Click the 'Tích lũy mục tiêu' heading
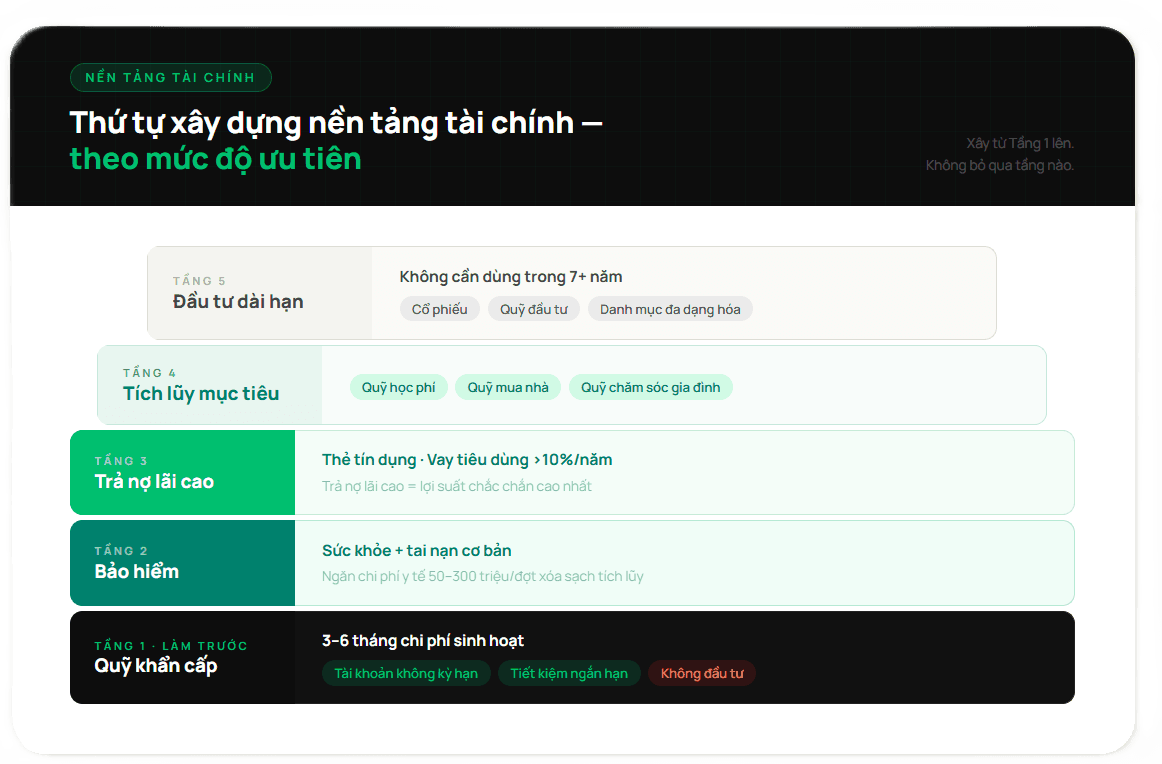Viewport: 1162px width, 764px height. [x=201, y=393]
